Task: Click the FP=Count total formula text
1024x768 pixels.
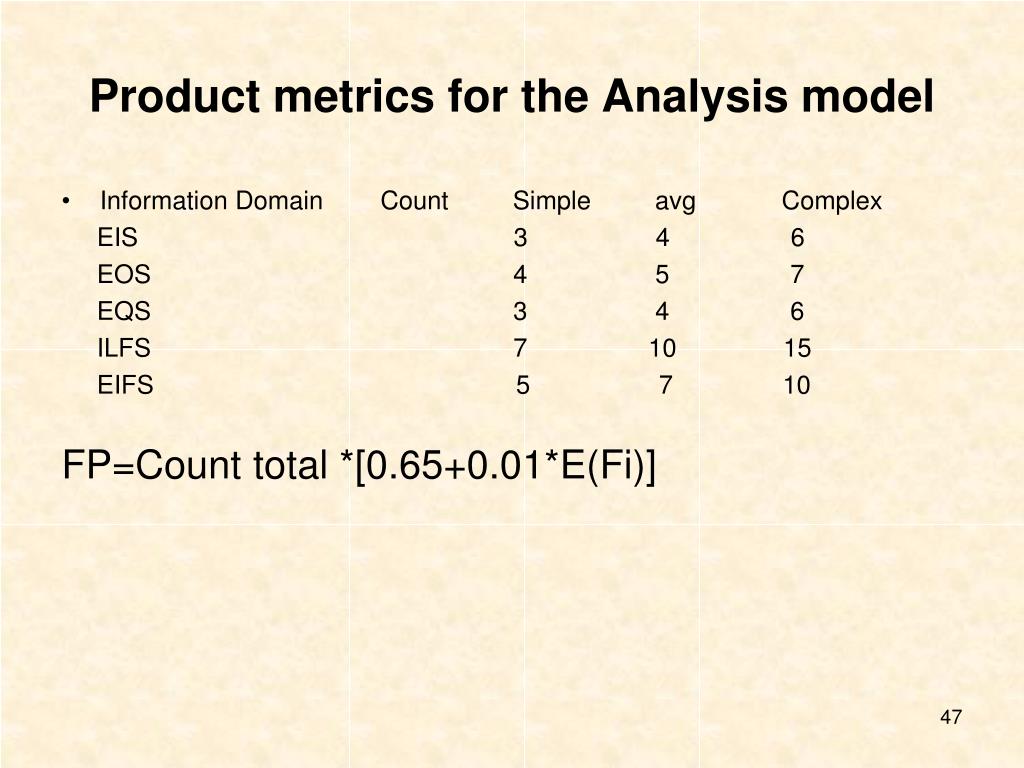Action: click(x=359, y=466)
